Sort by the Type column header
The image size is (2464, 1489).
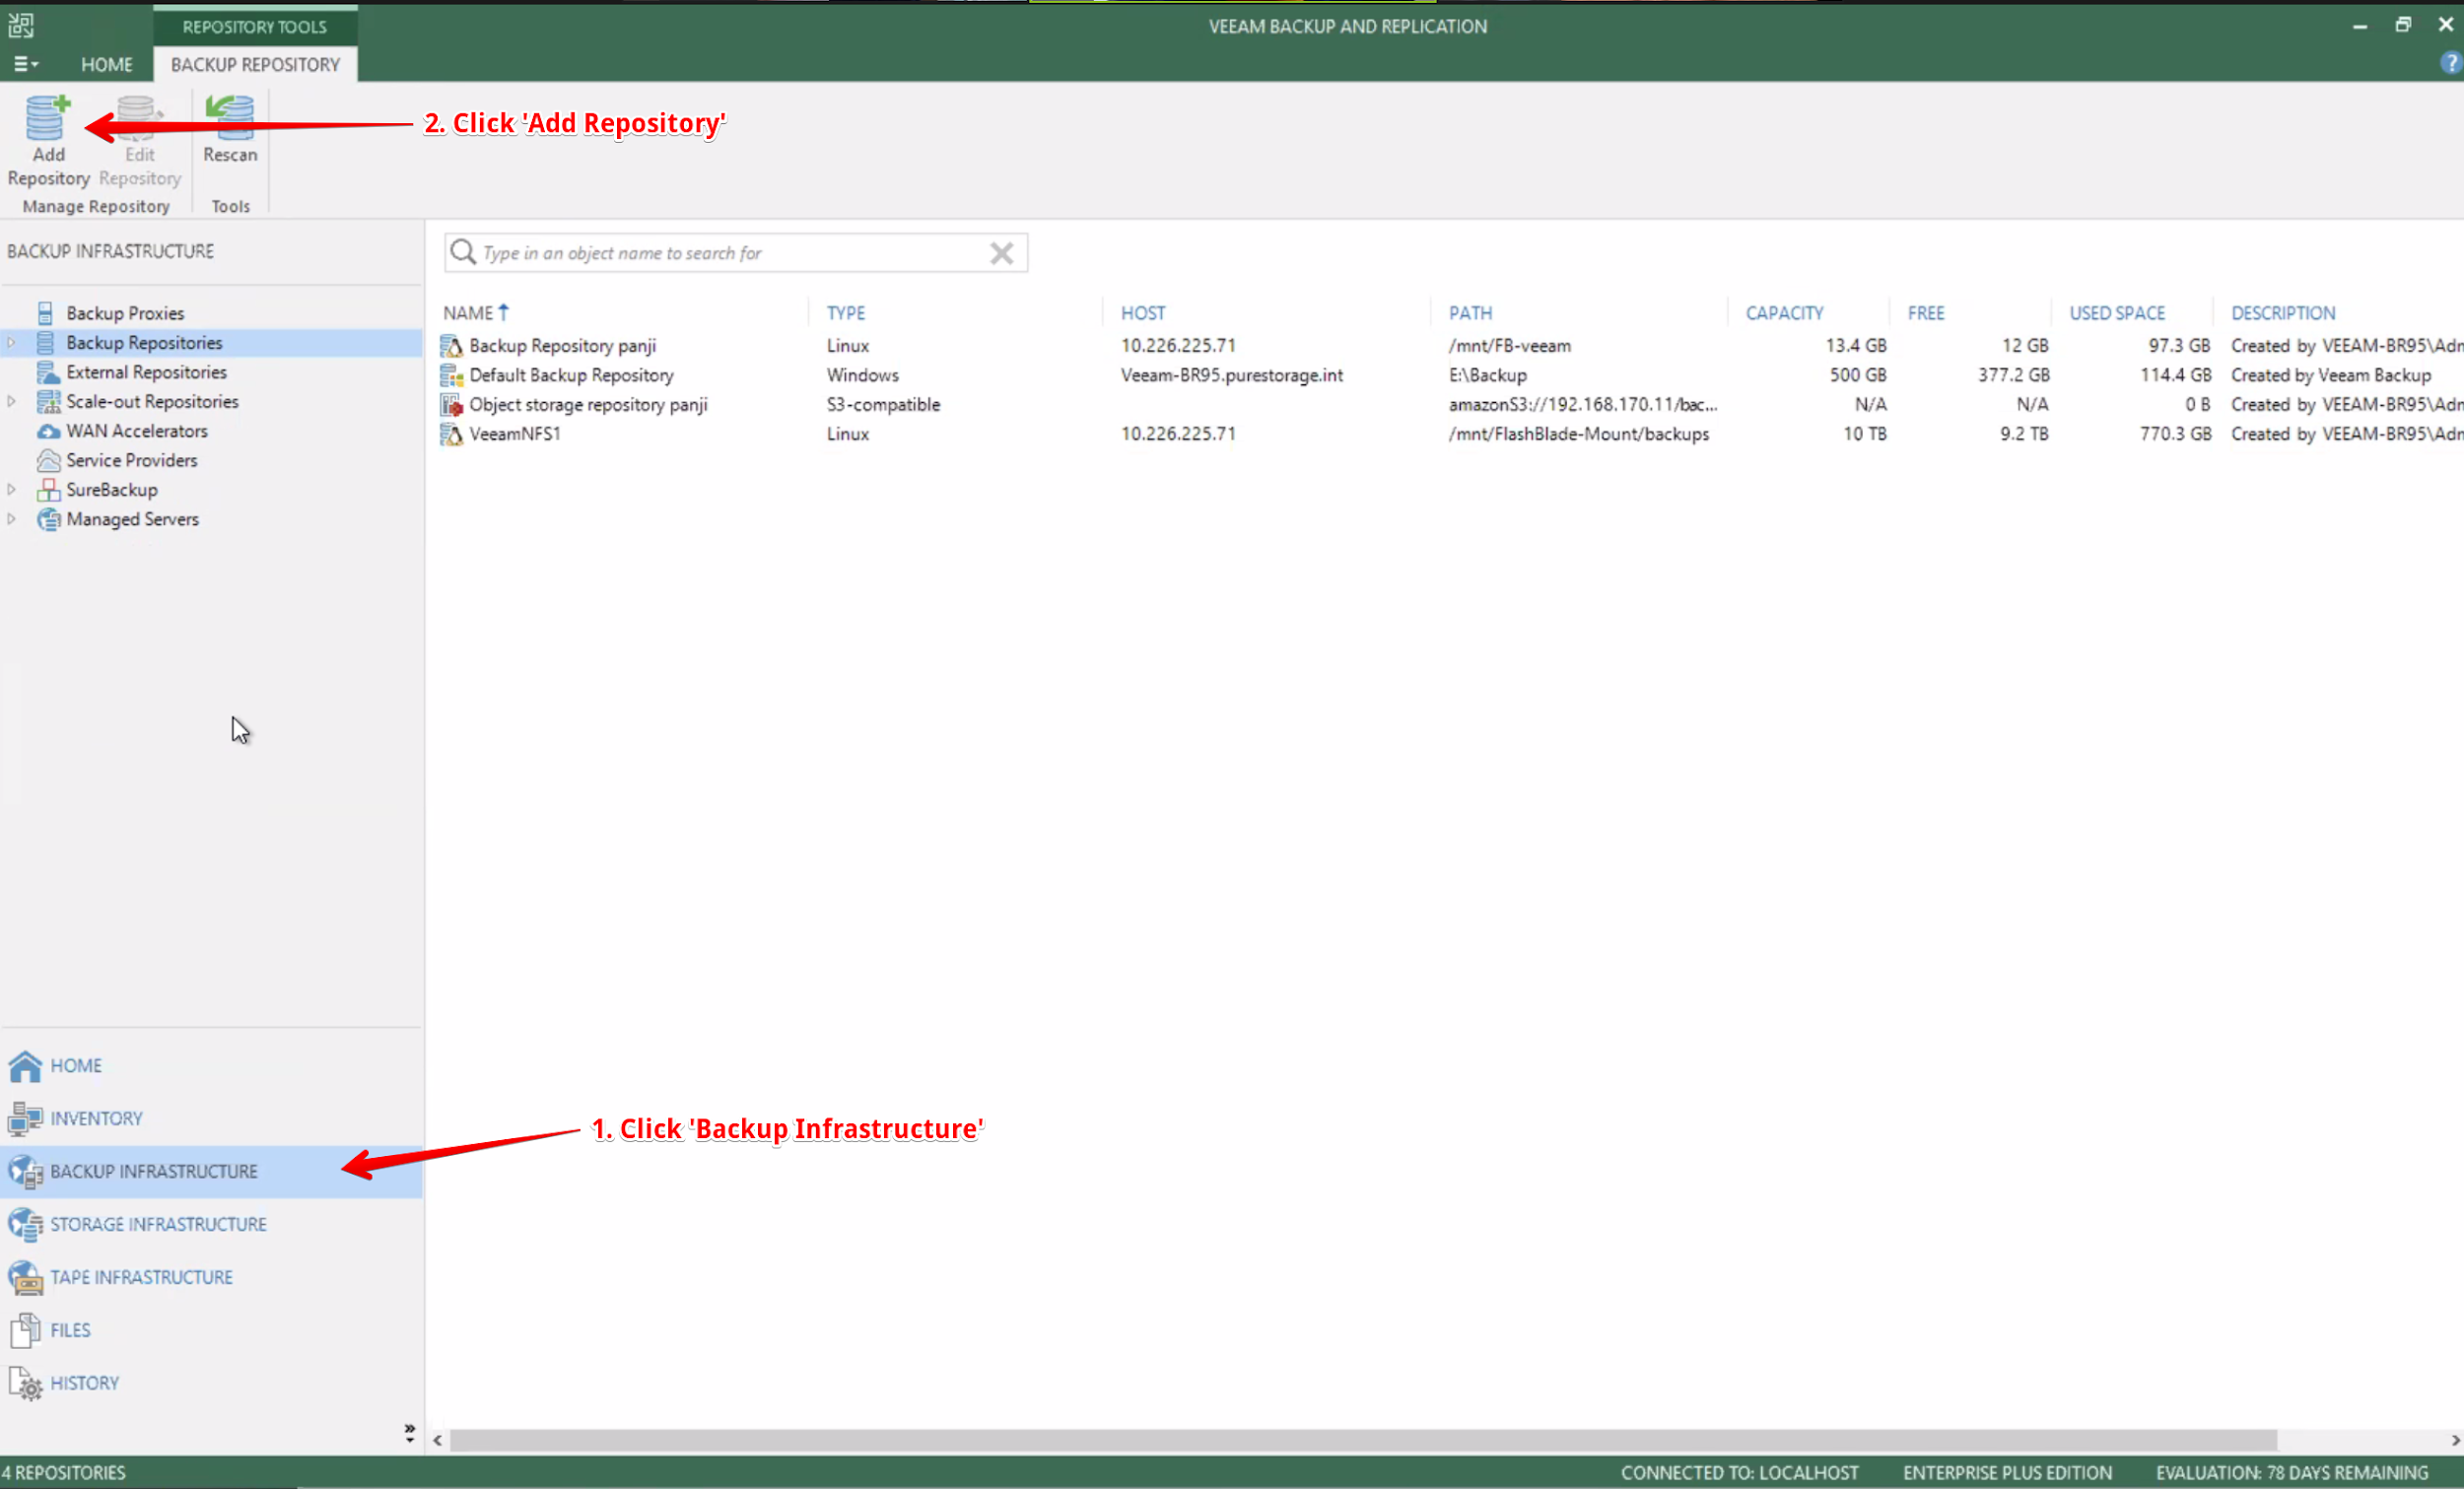pos(846,313)
